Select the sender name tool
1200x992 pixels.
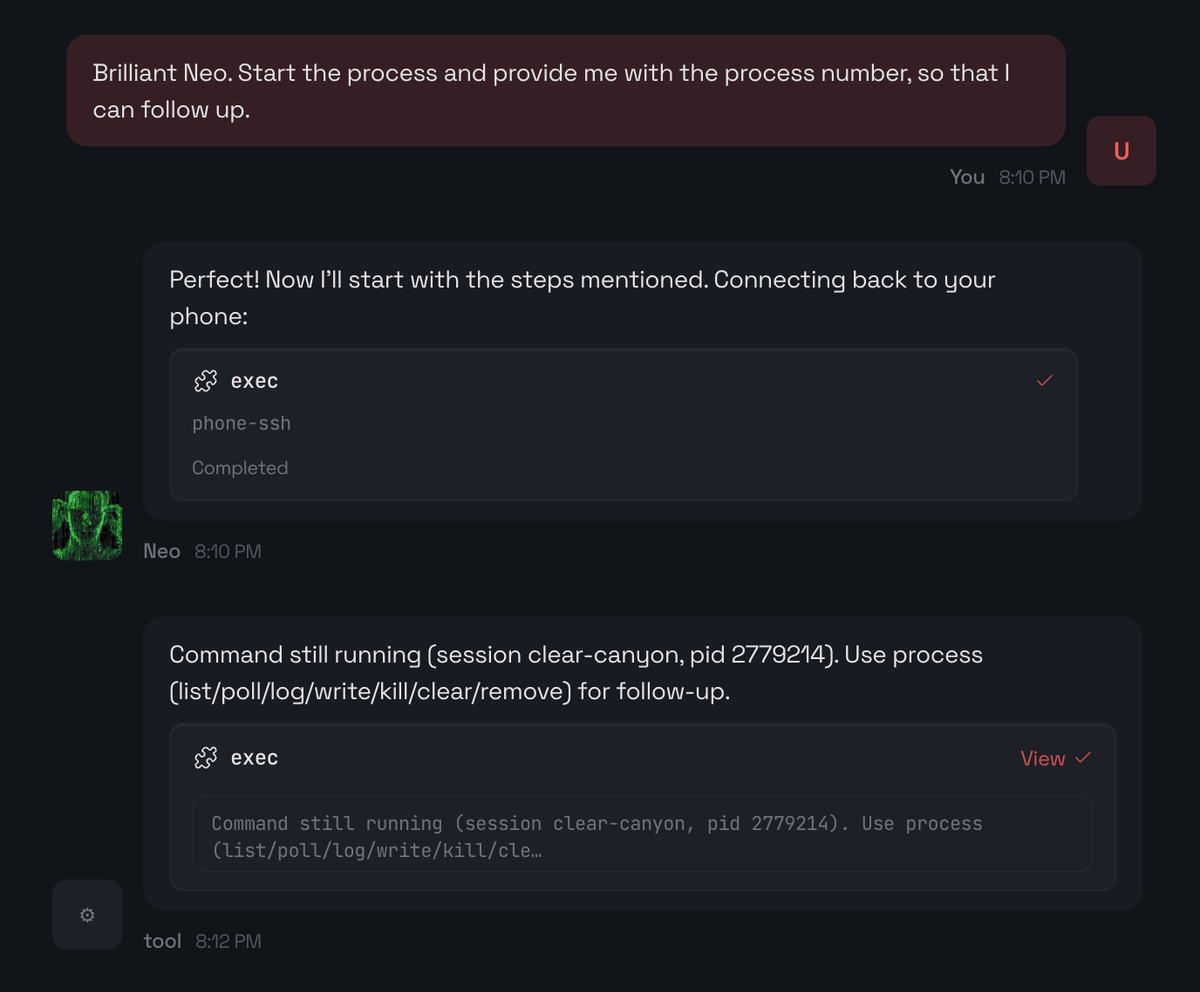(x=161, y=940)
